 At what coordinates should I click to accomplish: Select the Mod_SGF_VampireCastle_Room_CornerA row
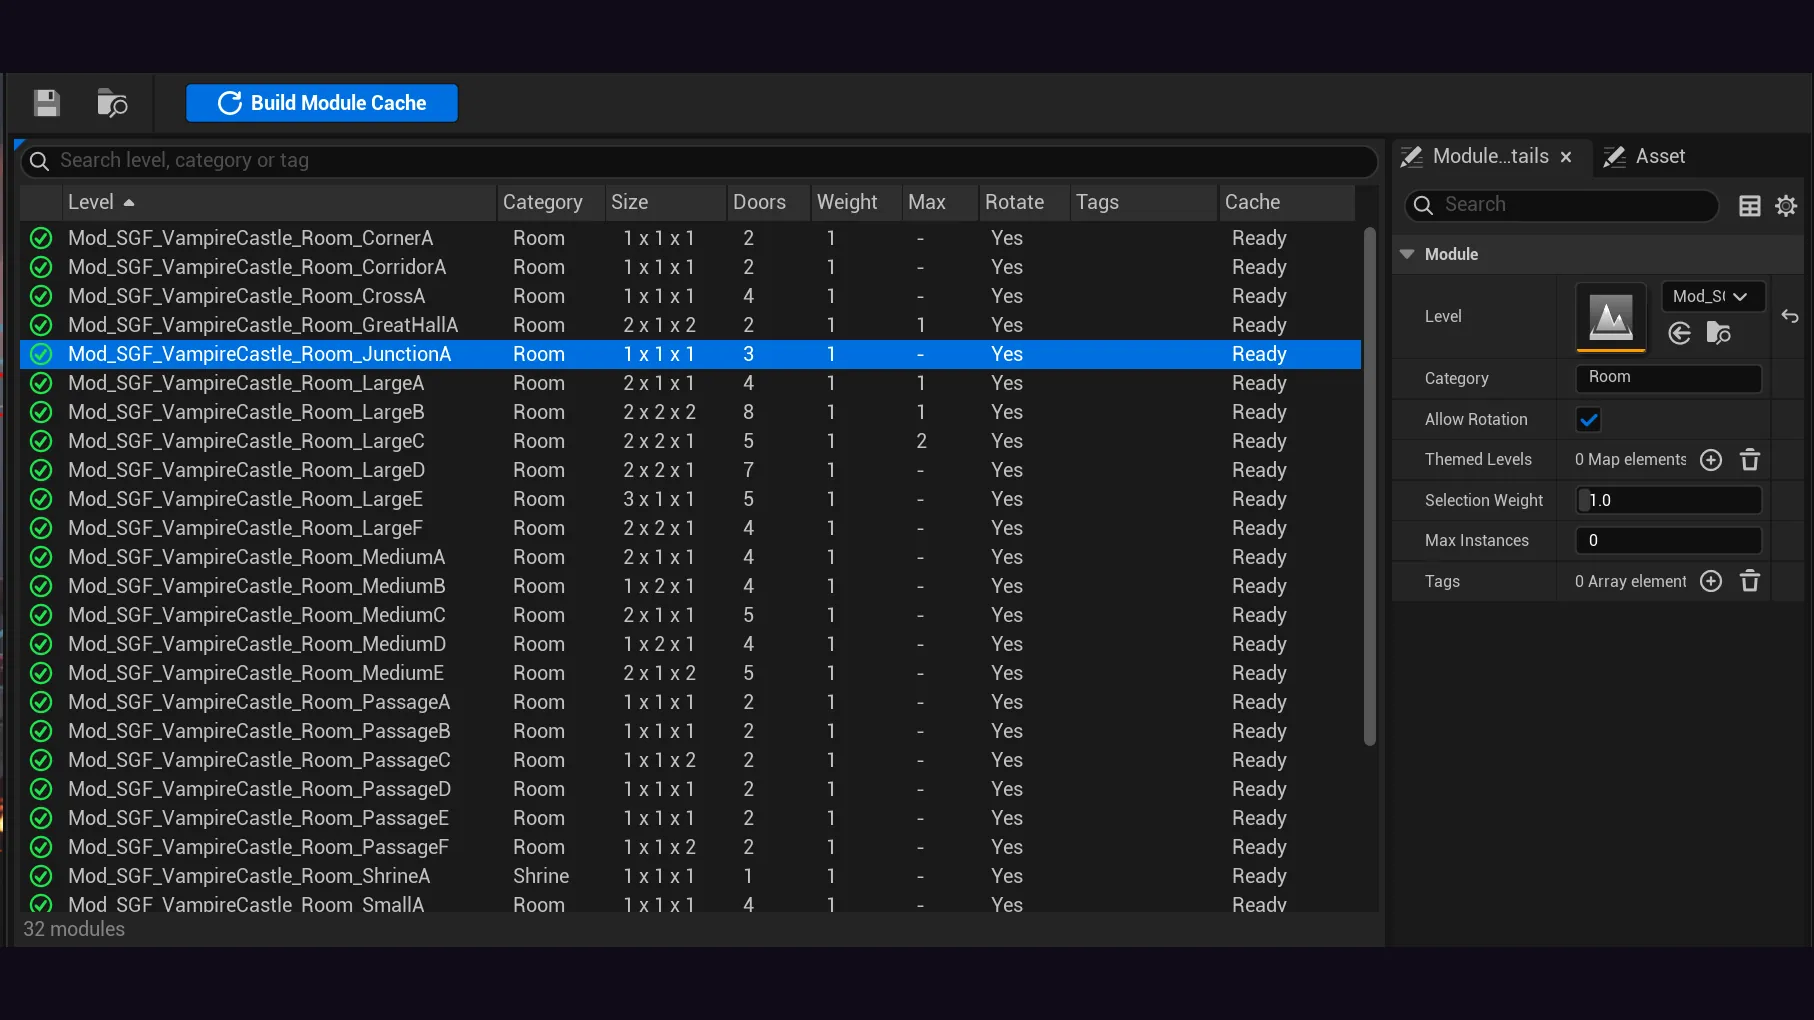click(x=690, y=238)
